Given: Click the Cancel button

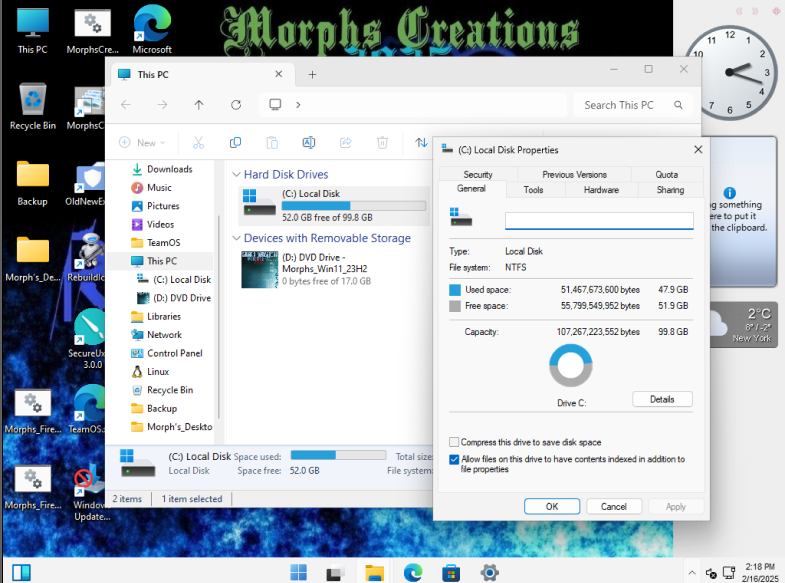Looking at the screenshot, I should click(614, 506).
